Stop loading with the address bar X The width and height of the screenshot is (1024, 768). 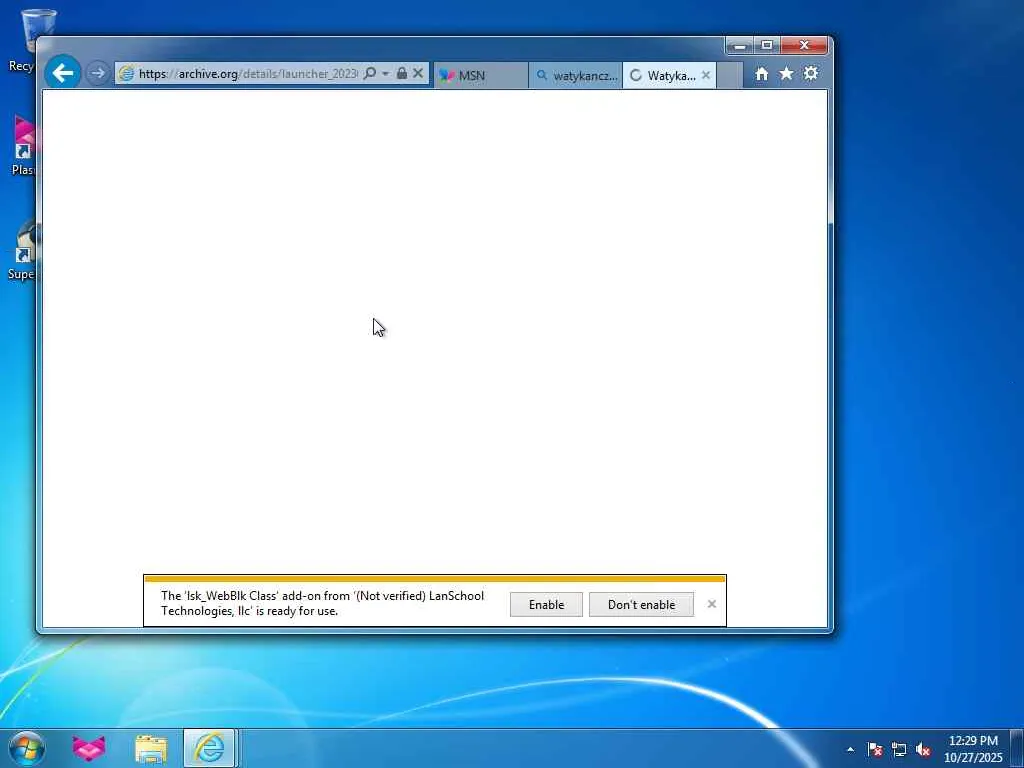coord(418,73)
